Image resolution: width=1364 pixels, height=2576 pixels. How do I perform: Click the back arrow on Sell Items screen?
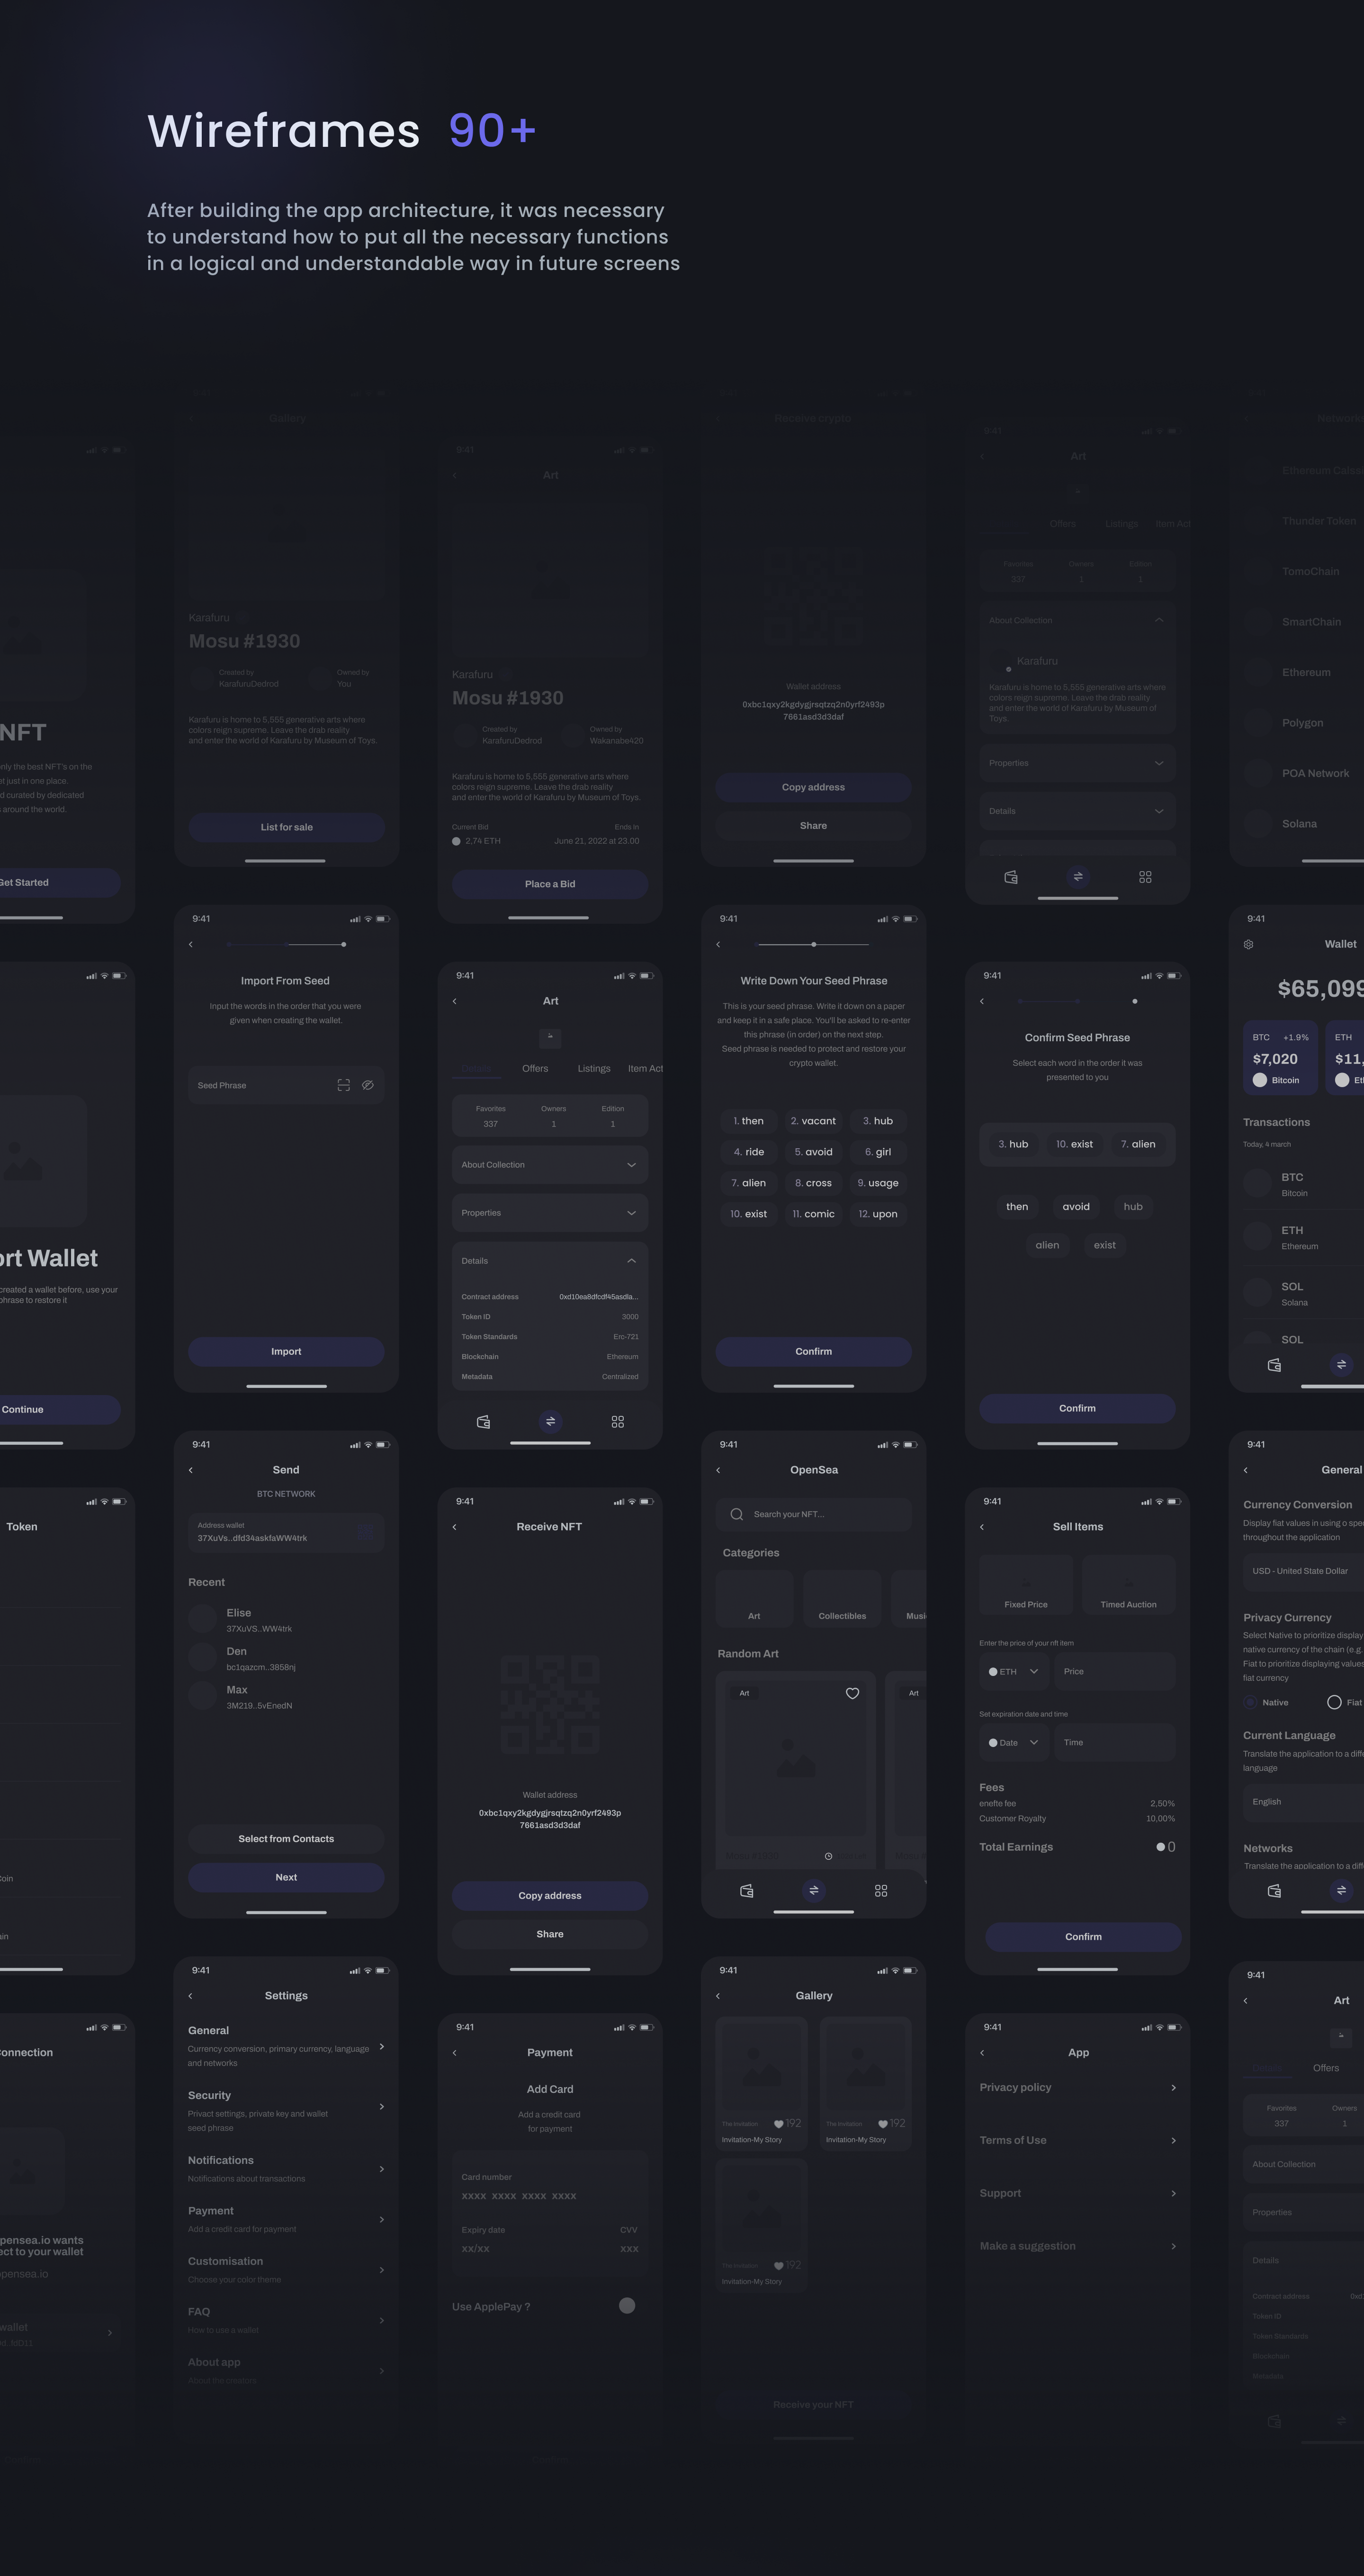point(982,1527)
